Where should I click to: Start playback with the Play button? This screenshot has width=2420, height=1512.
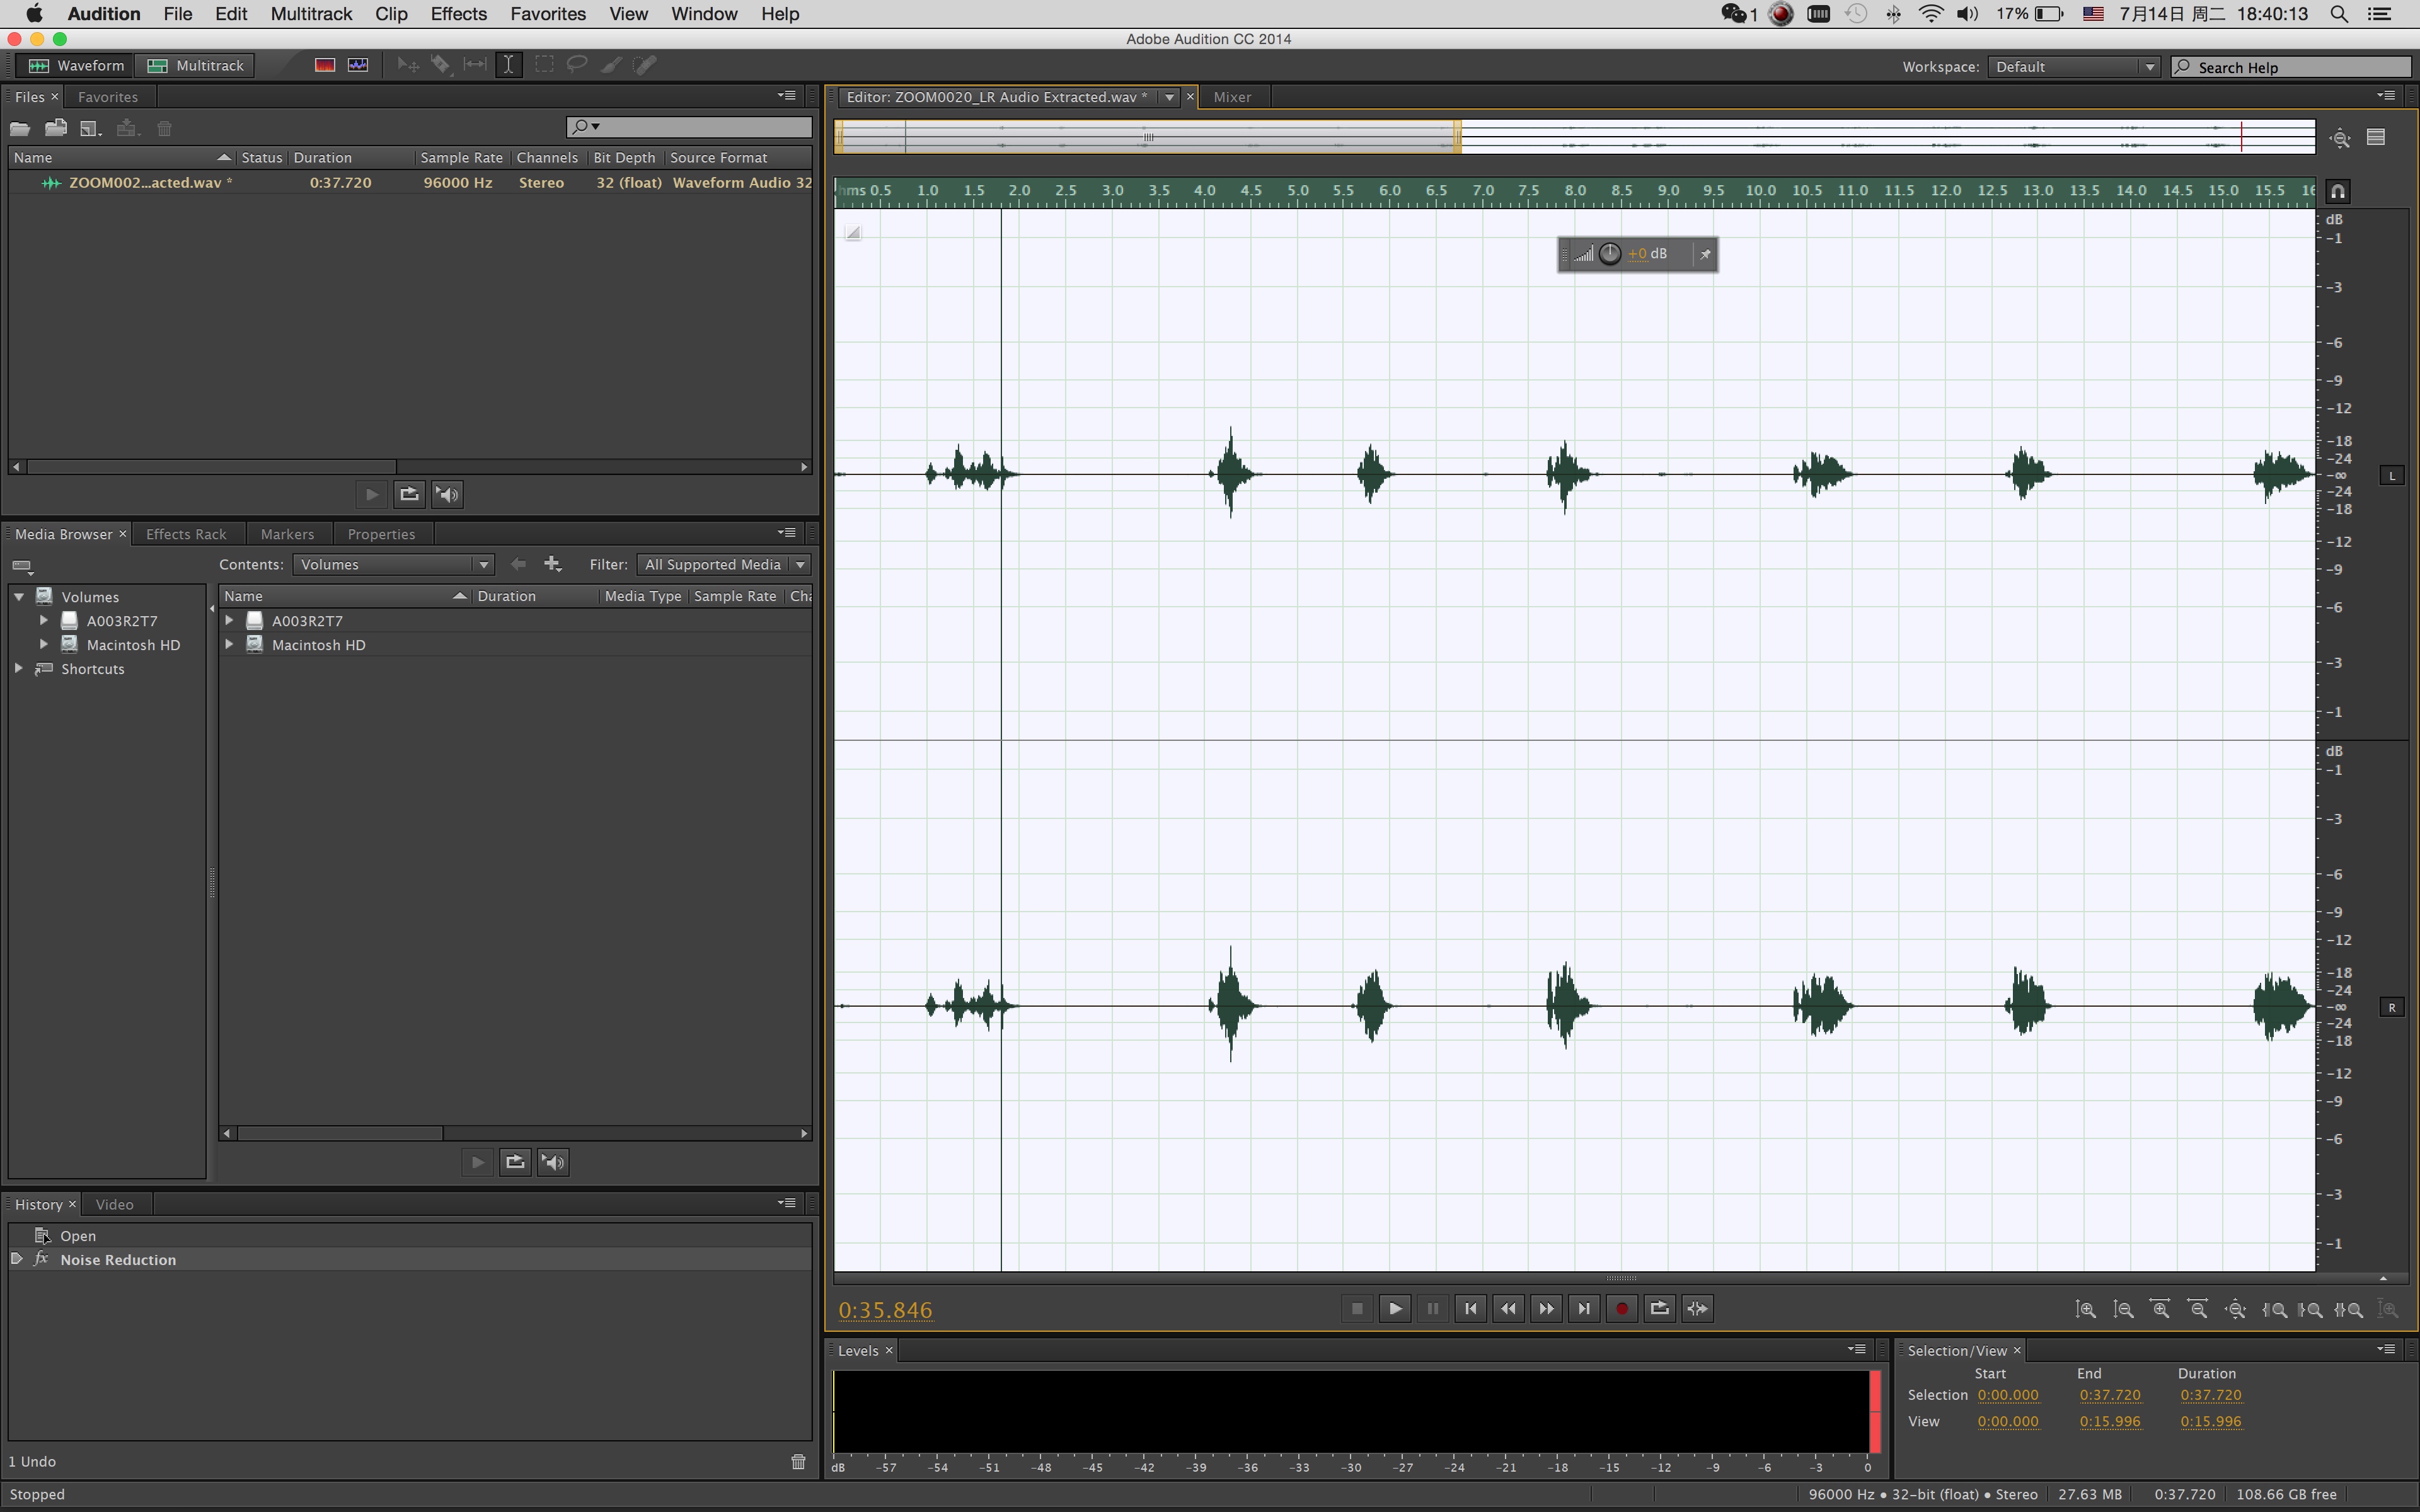pyautogui.click(x=1394, y=1308)
